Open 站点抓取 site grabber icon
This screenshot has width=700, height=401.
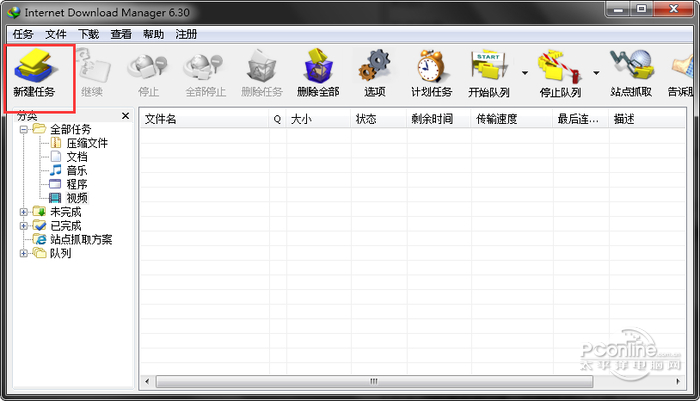point(631,66)
